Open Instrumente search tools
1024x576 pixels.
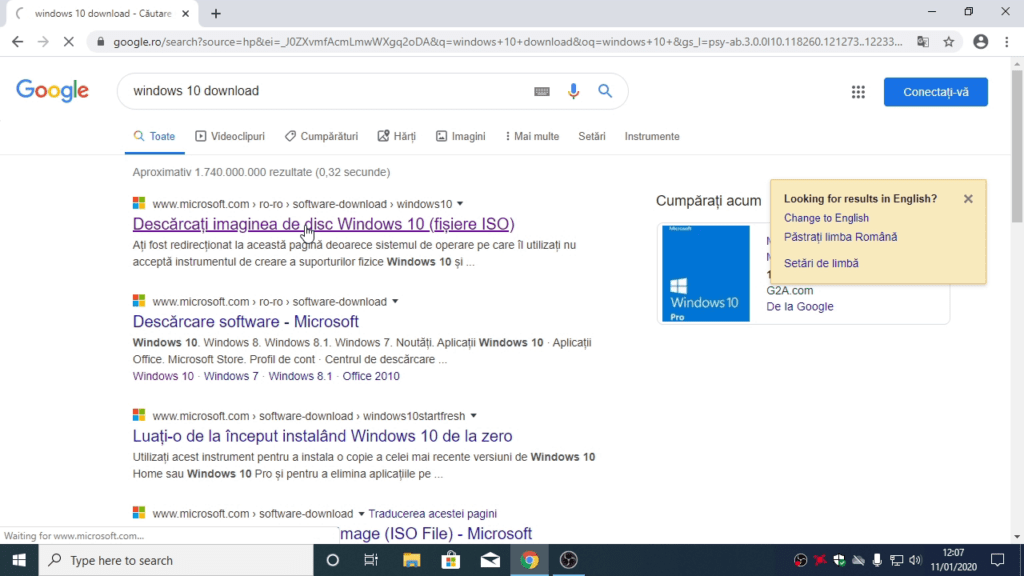[x=652, y=136]
